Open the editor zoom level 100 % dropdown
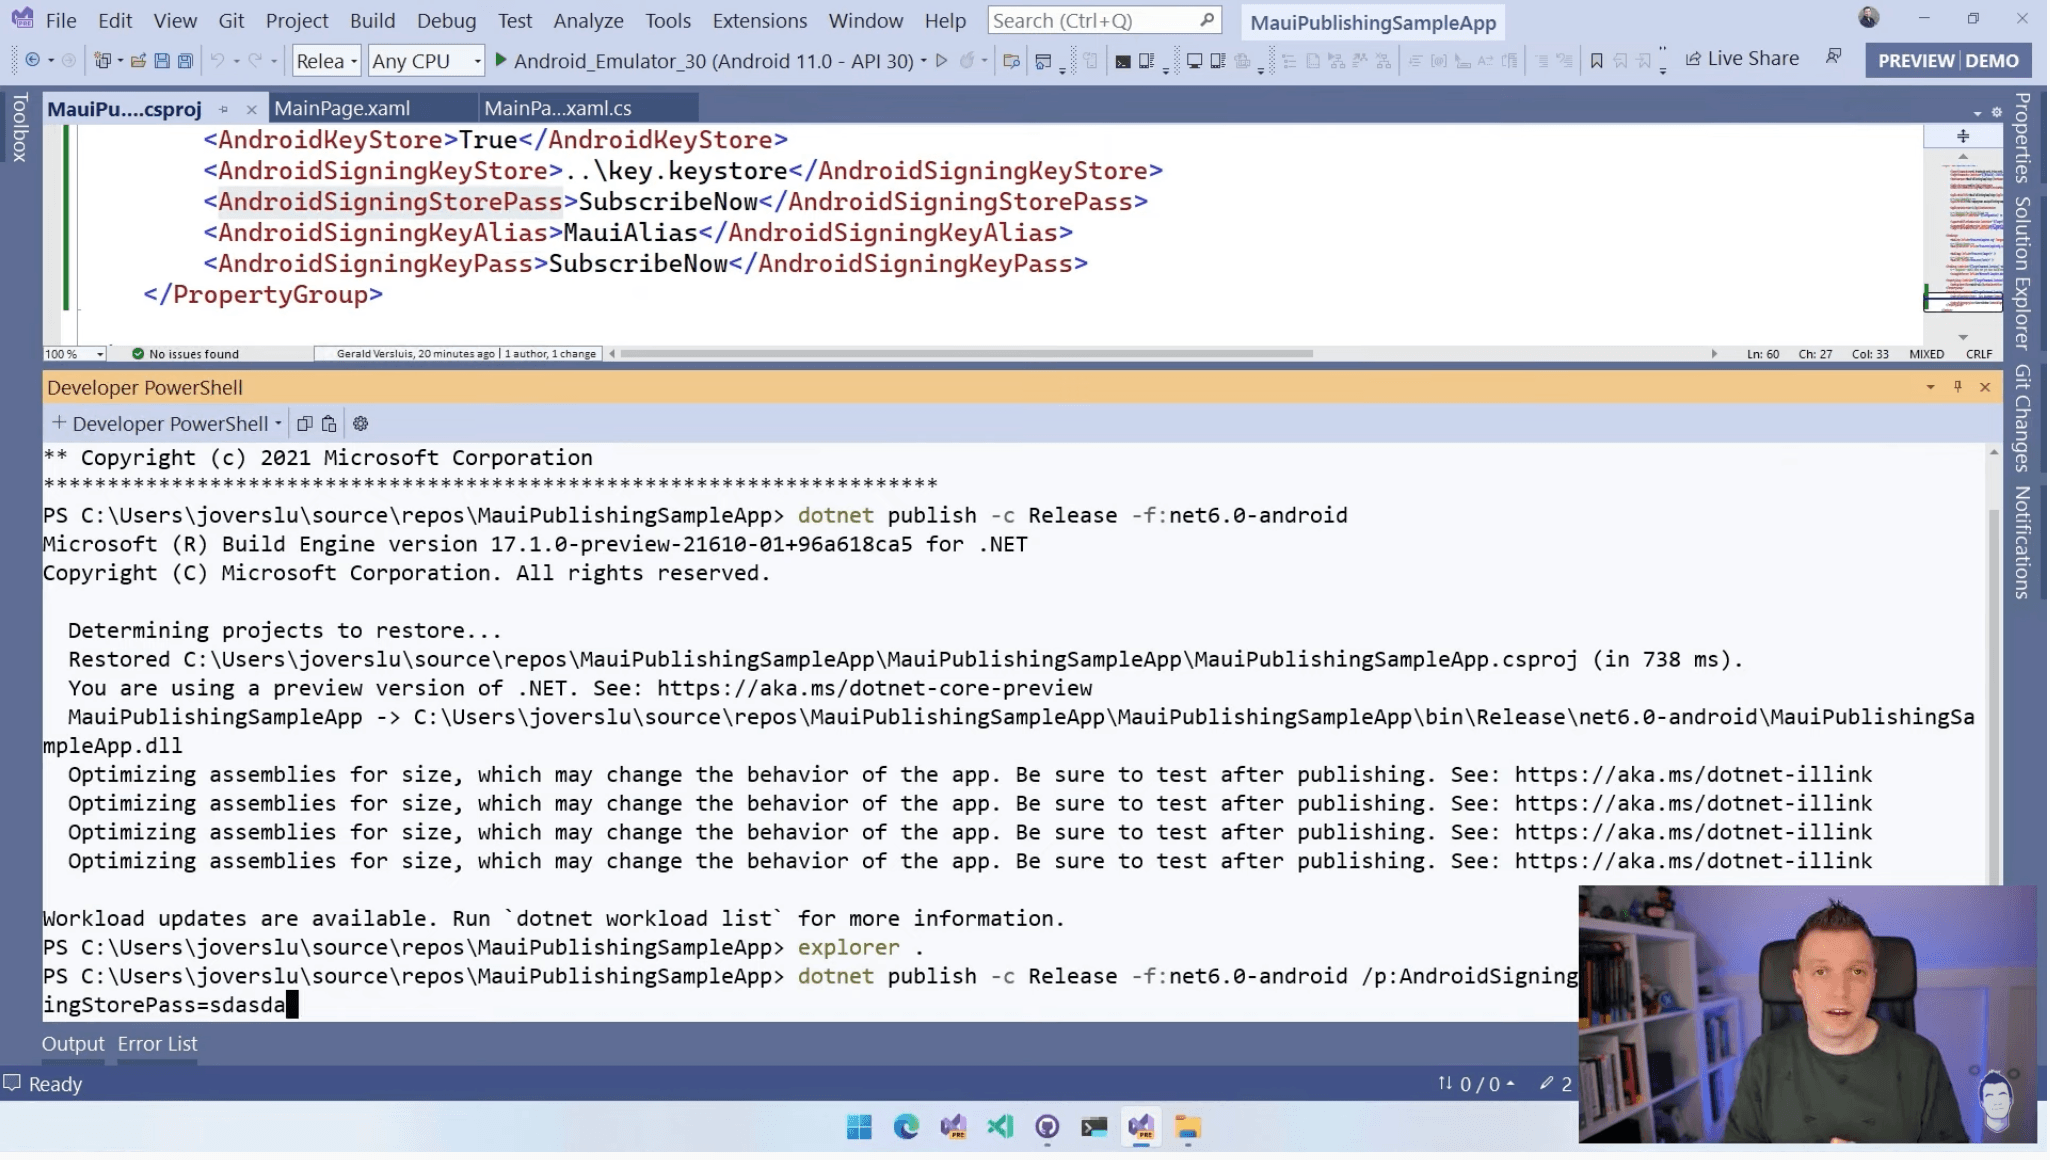Screen dimensions: 2050x1160 [74, 354]
